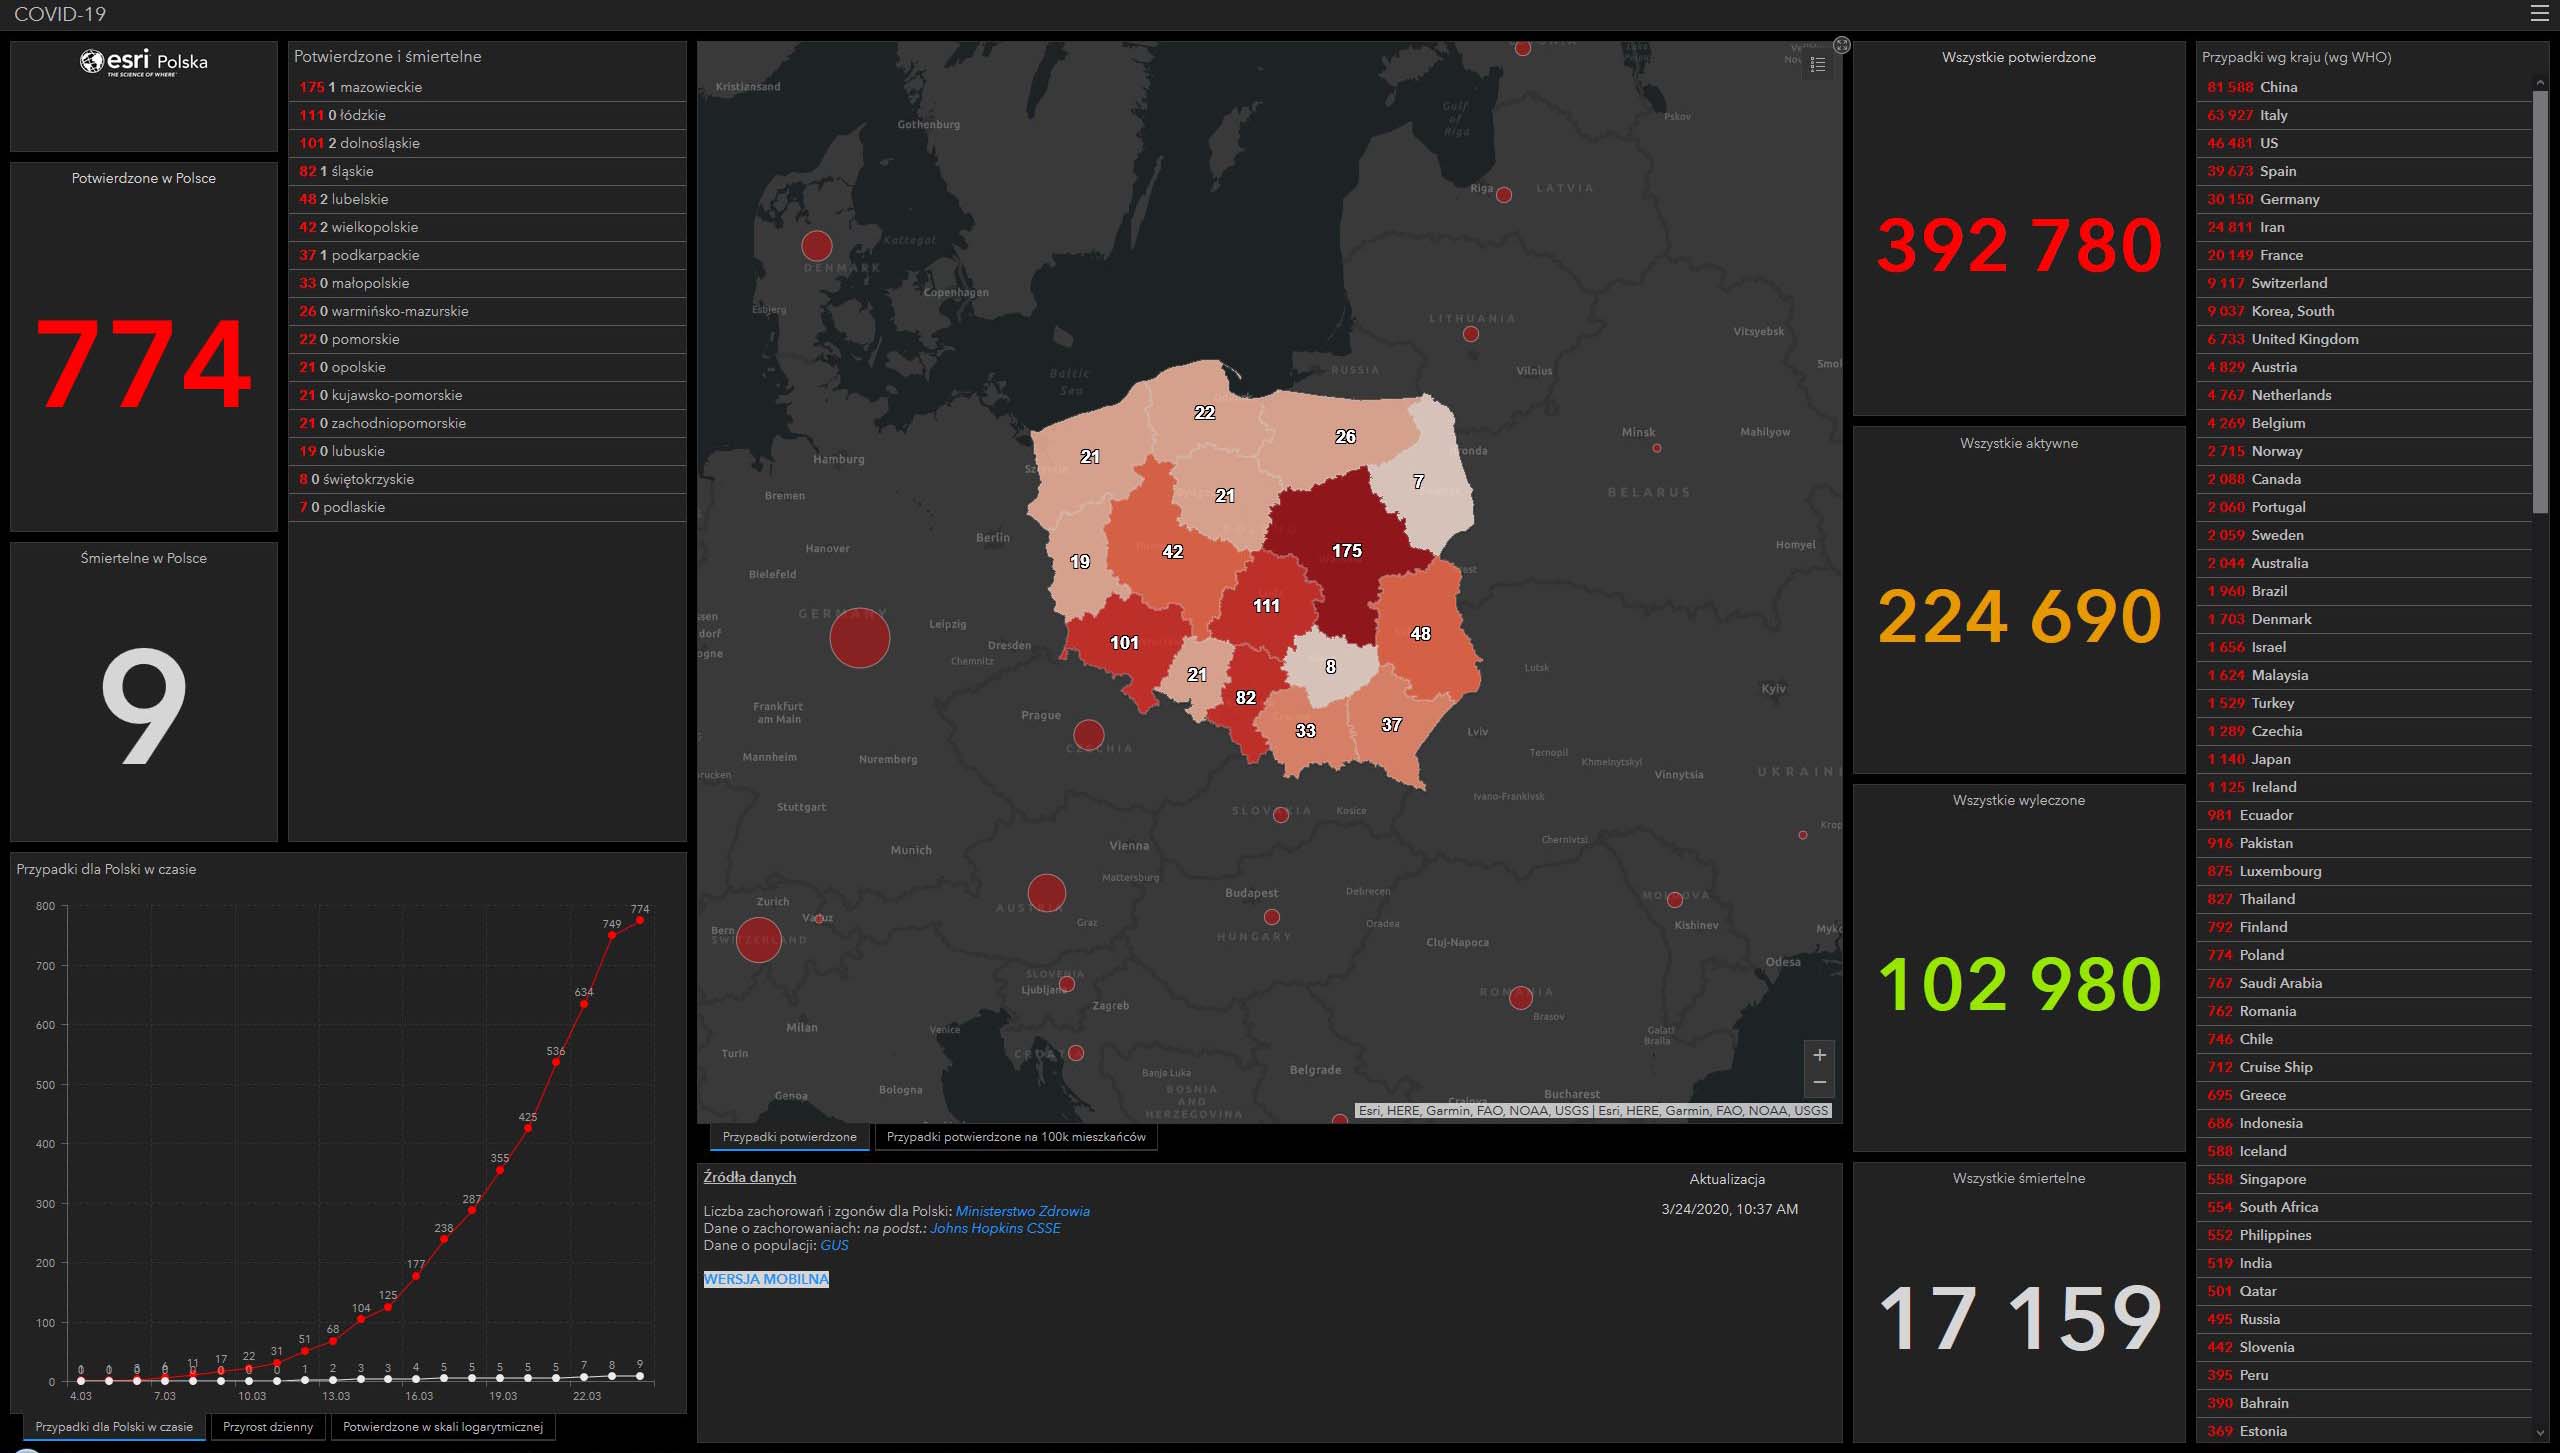The image size is (2560, 1453).
Task: Select Przypadki potwierdzone na 100k mieszkańców tab
Action: click(x=1015, y=1137)
